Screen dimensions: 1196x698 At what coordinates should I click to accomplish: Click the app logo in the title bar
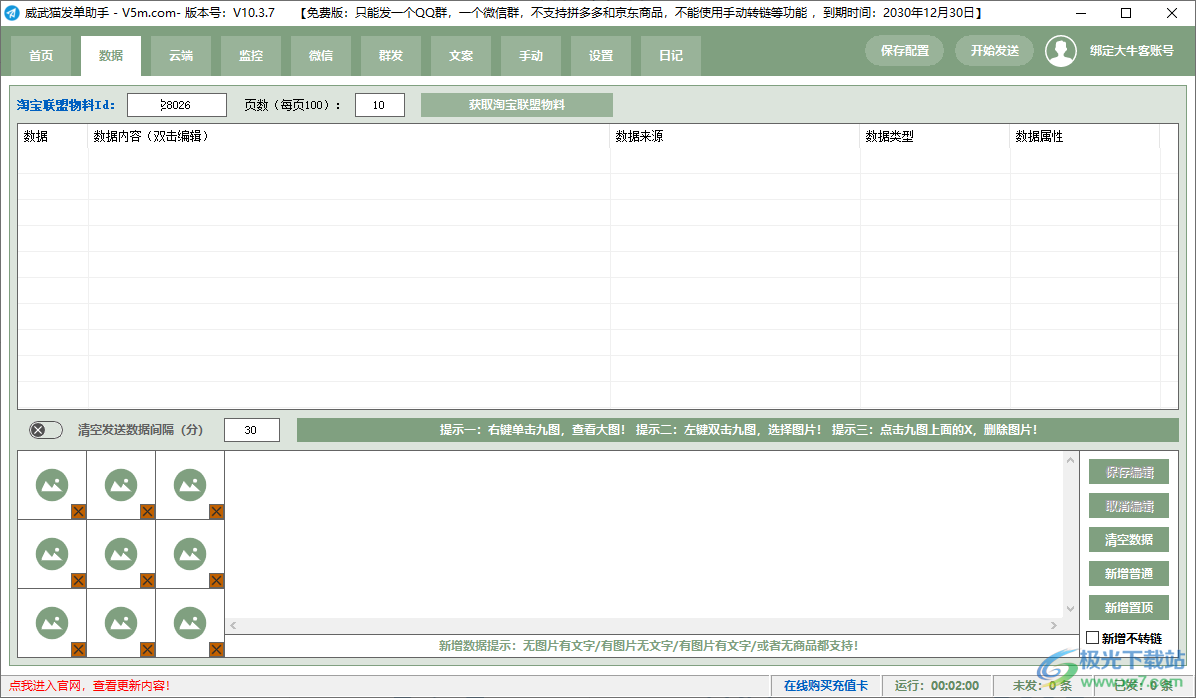[11, 13]
